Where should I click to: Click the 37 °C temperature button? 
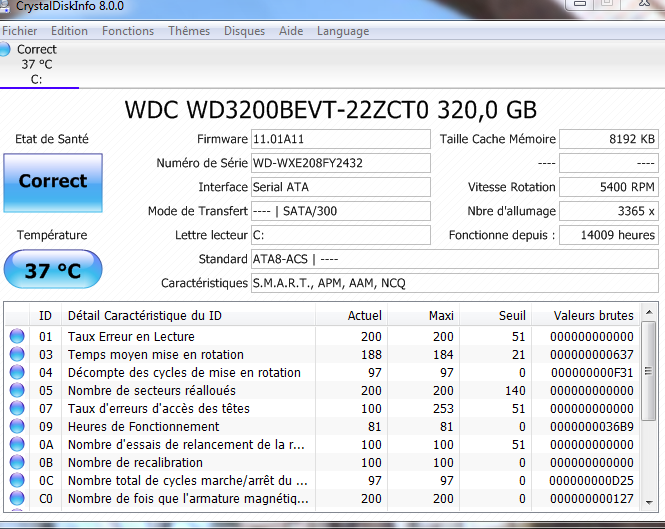click(x=53, y=269)
